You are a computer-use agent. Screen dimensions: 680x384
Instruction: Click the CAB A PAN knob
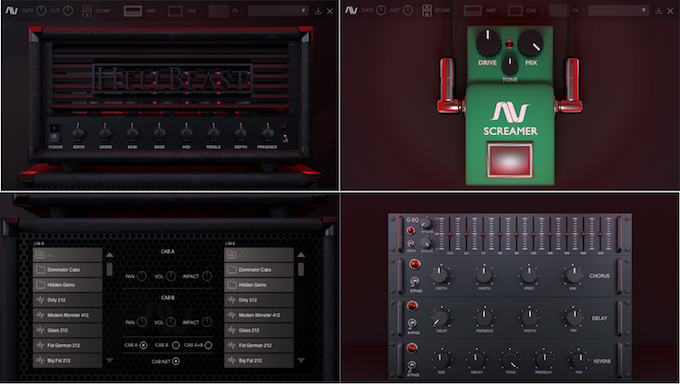(x=142, y=276)
